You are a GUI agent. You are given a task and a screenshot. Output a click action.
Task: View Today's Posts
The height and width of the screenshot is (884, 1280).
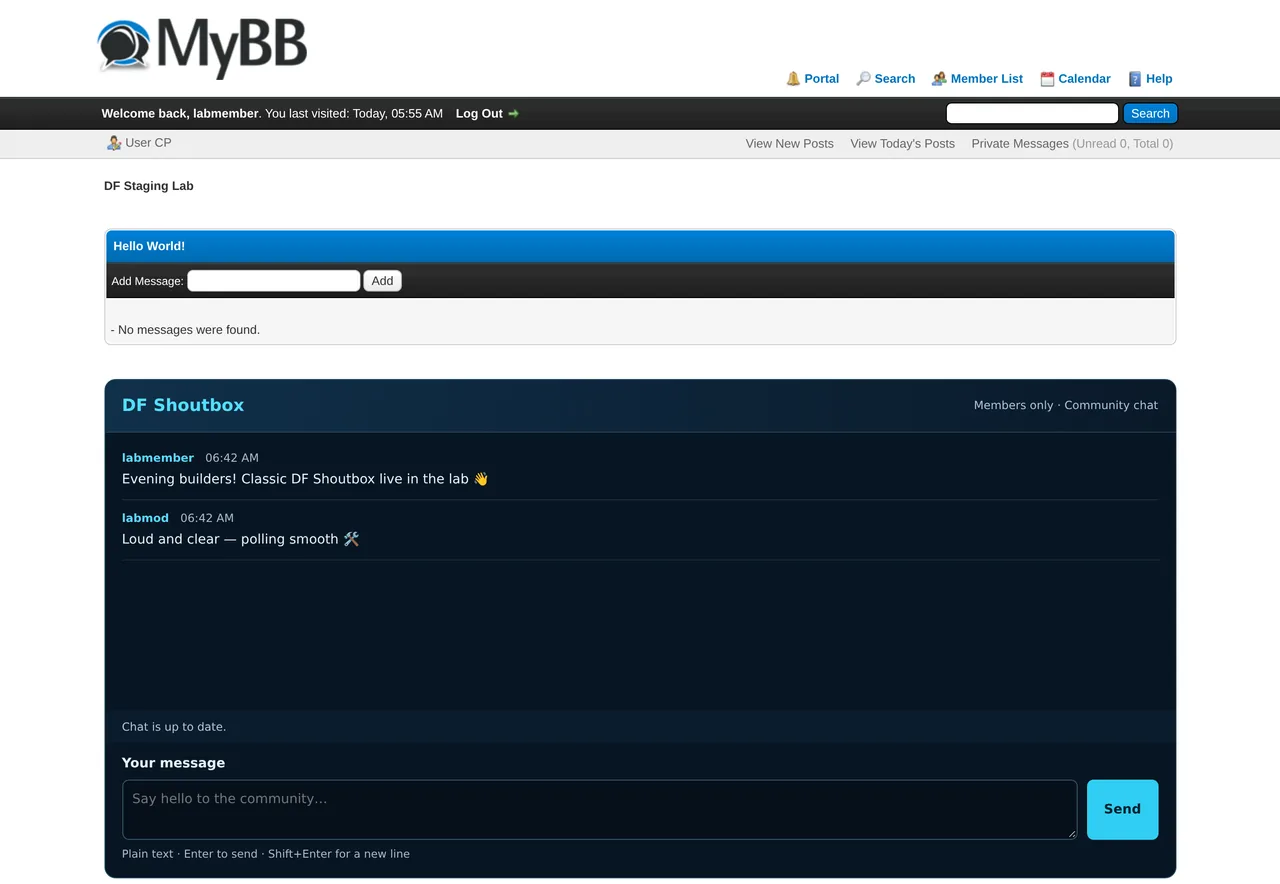coord(902,144)
